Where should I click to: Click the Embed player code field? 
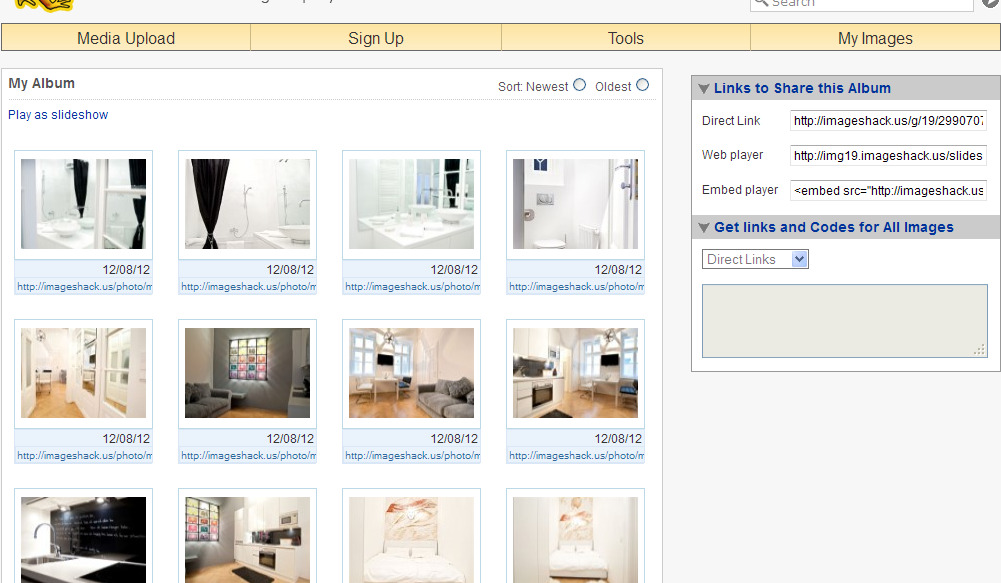click(x=888, y=190)
